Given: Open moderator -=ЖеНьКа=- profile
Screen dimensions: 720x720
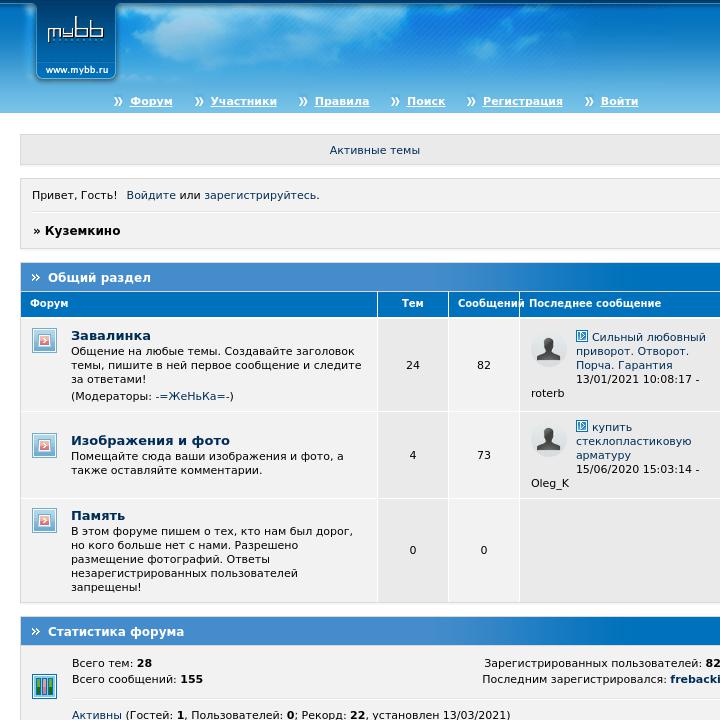Looking at the screenshot, I should [193, 396].
